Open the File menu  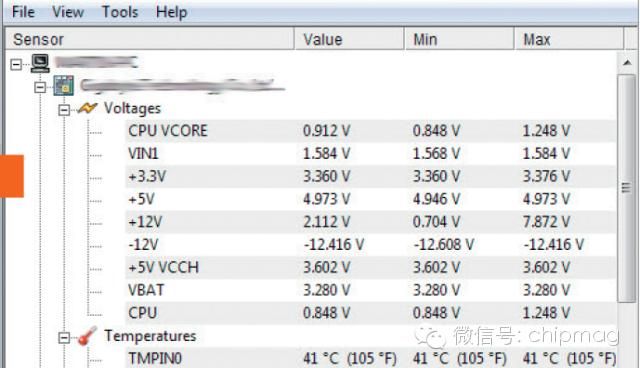[23, 12]
